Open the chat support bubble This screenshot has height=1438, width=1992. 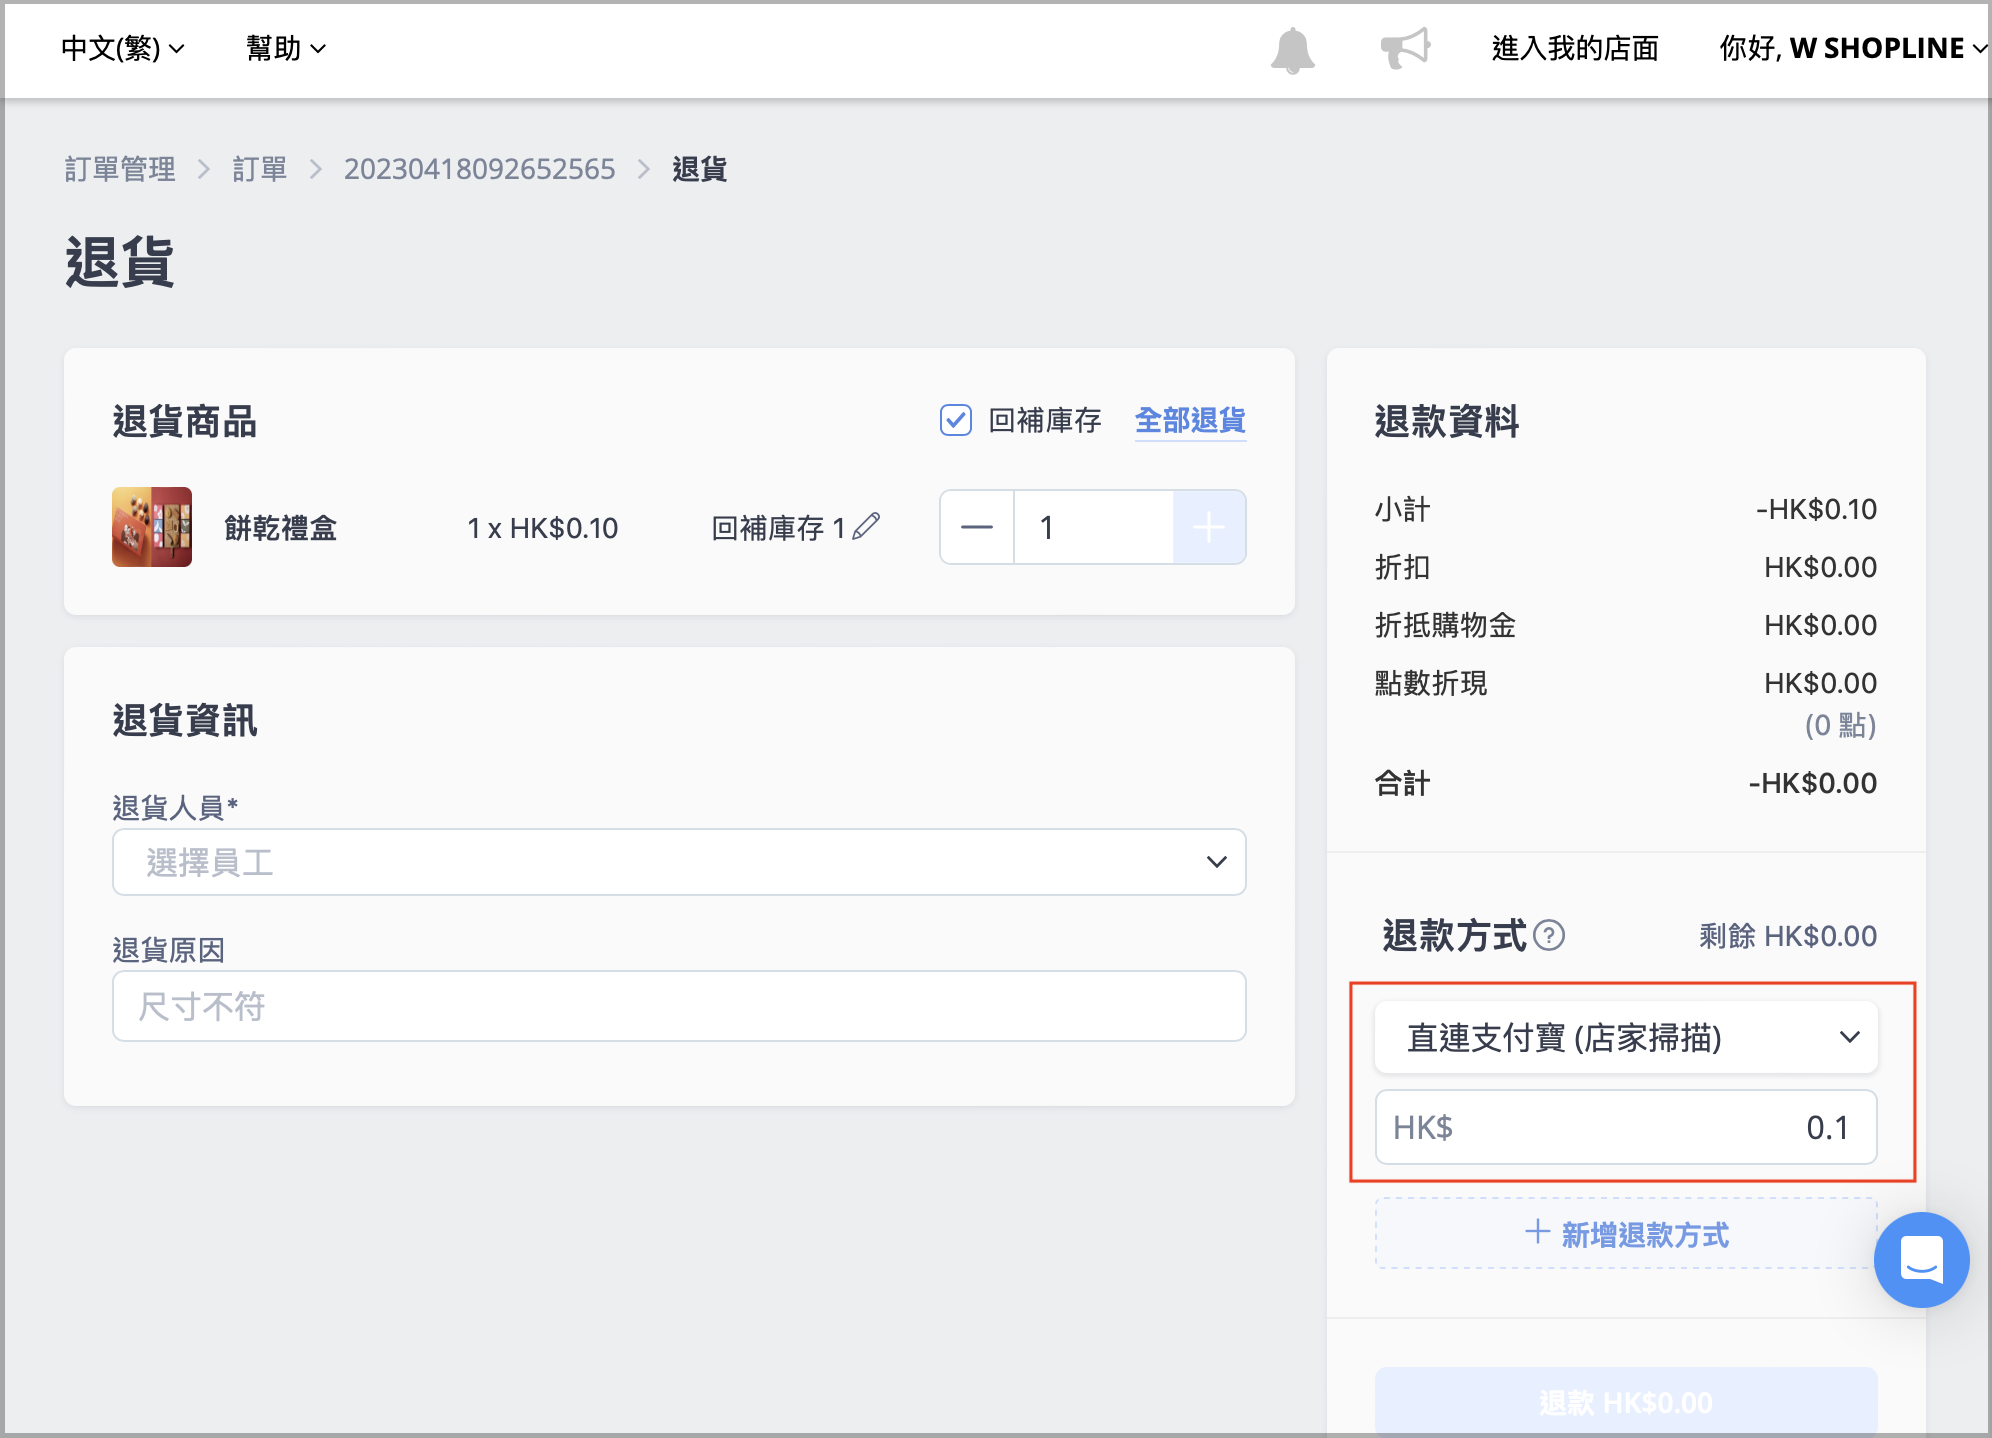point(1921,1260)
